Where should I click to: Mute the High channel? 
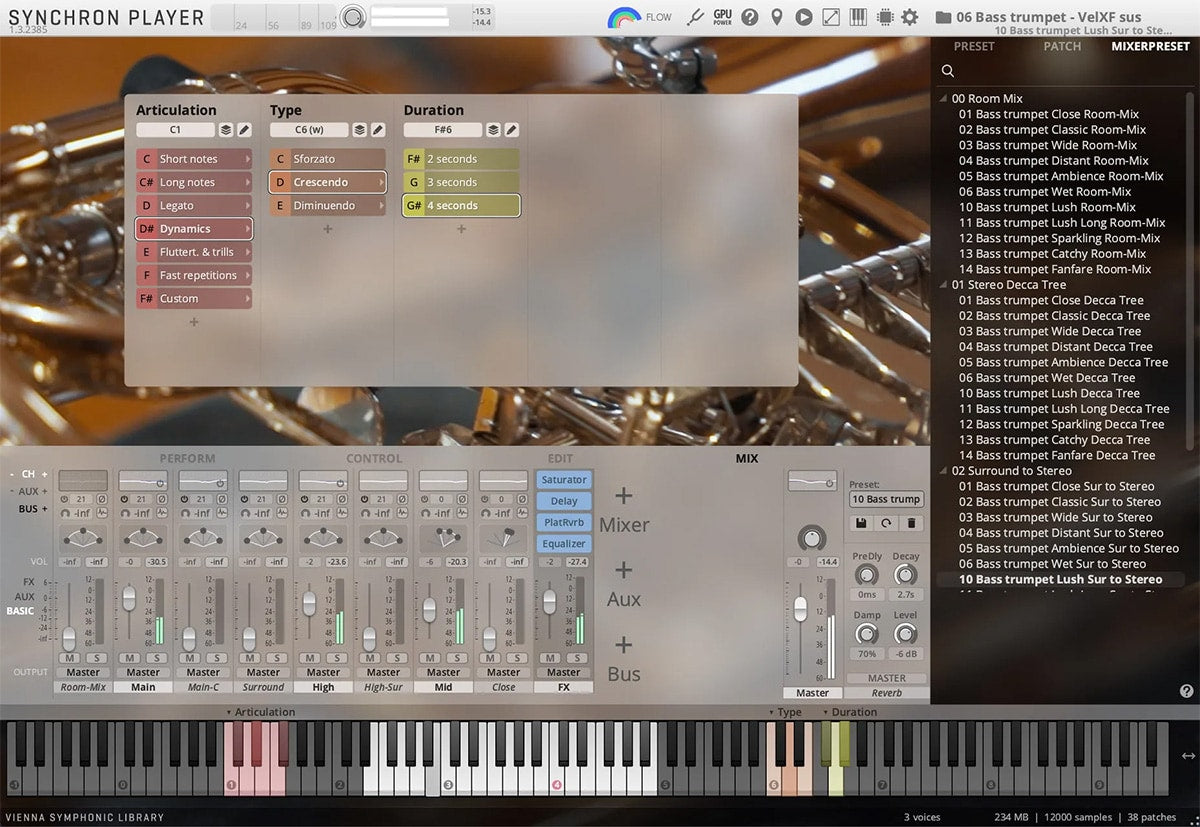(x=310, y=658)
